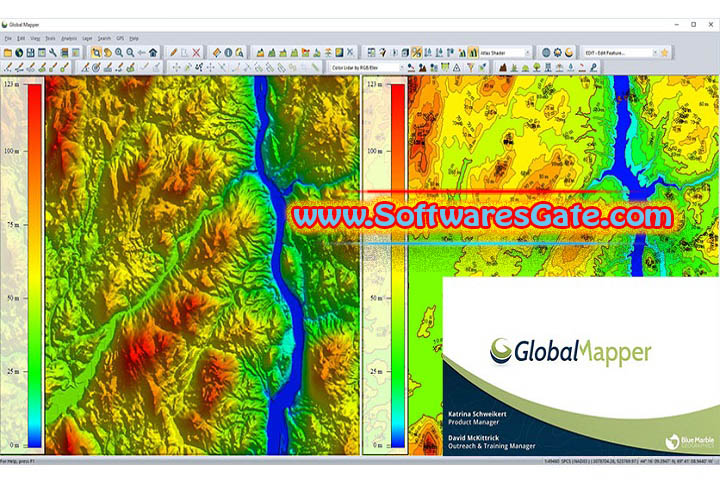
Task: Click the brown mountain ground classification icon
Action: 503,68
